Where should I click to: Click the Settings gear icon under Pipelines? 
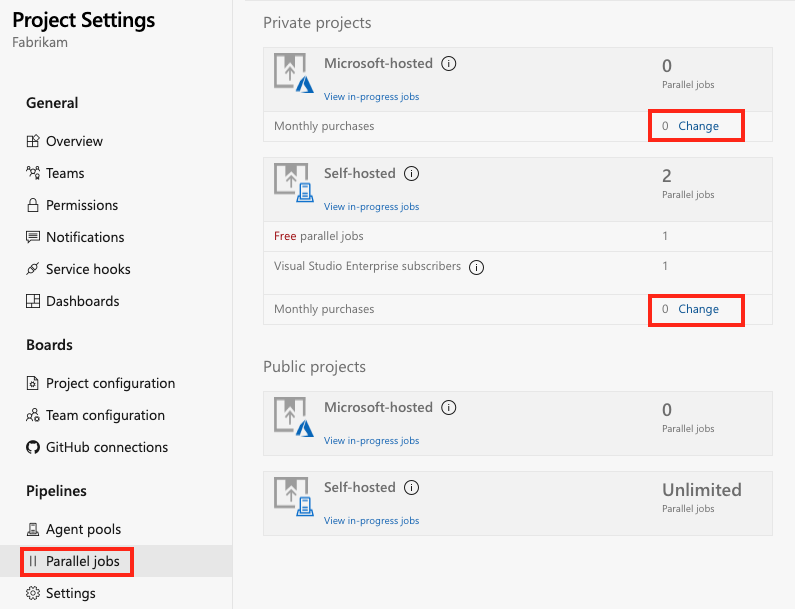tap(33, 593)
